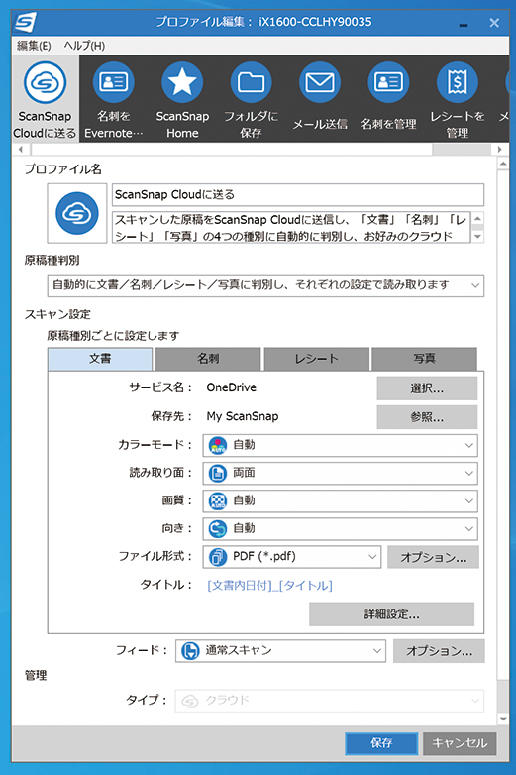Select the 名刺をEvernote profile icon
516x775 pixels.
114,82
